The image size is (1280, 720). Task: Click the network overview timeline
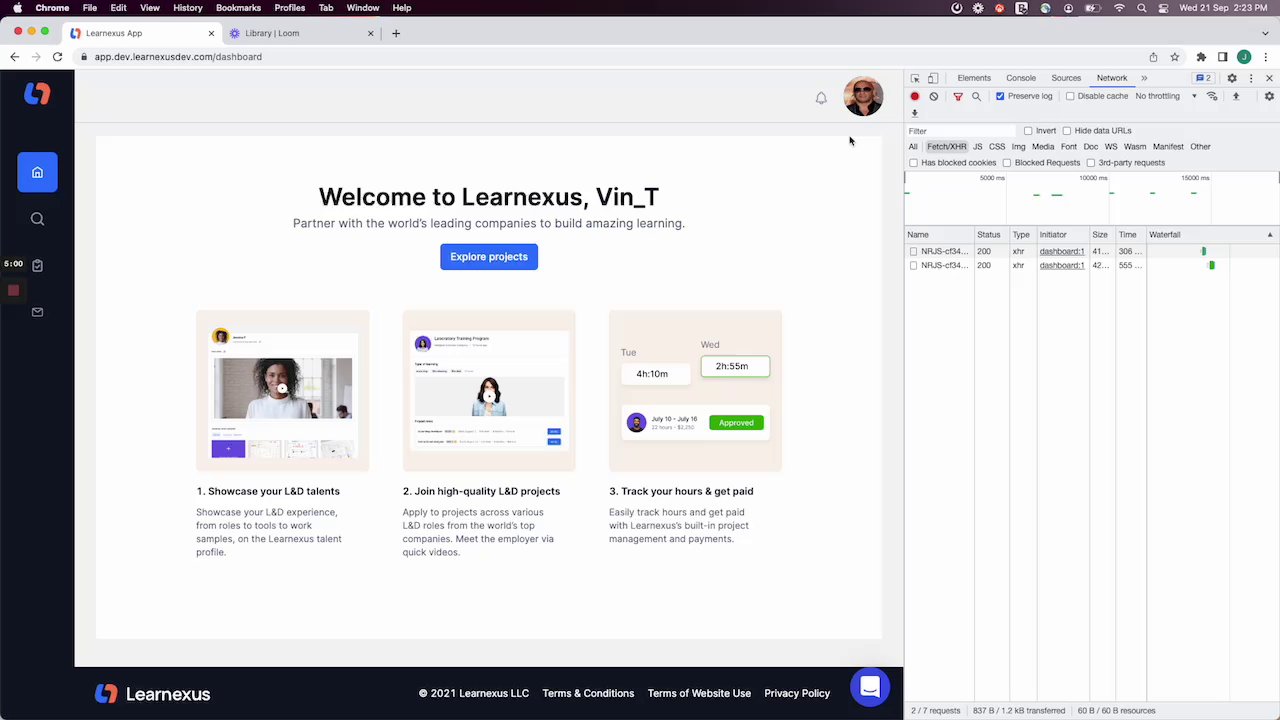(x=1092, y=199)
